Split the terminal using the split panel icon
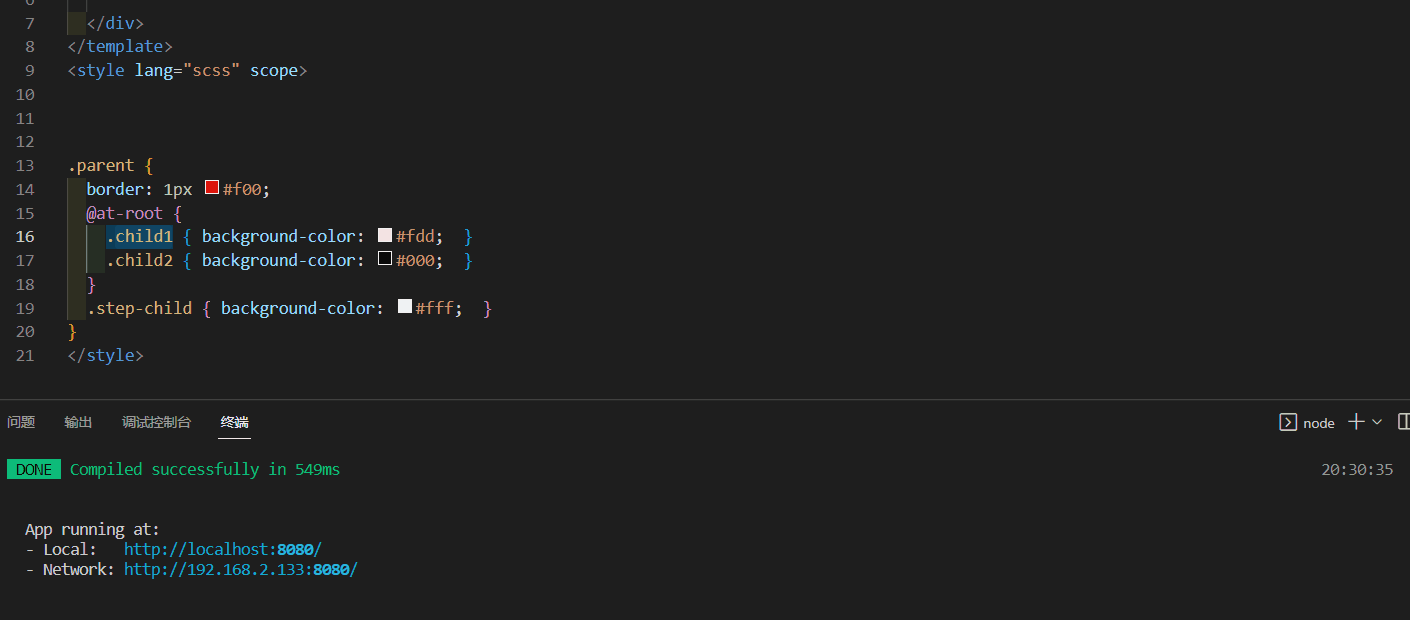The image size is (1410, 620). [1404, 422]
